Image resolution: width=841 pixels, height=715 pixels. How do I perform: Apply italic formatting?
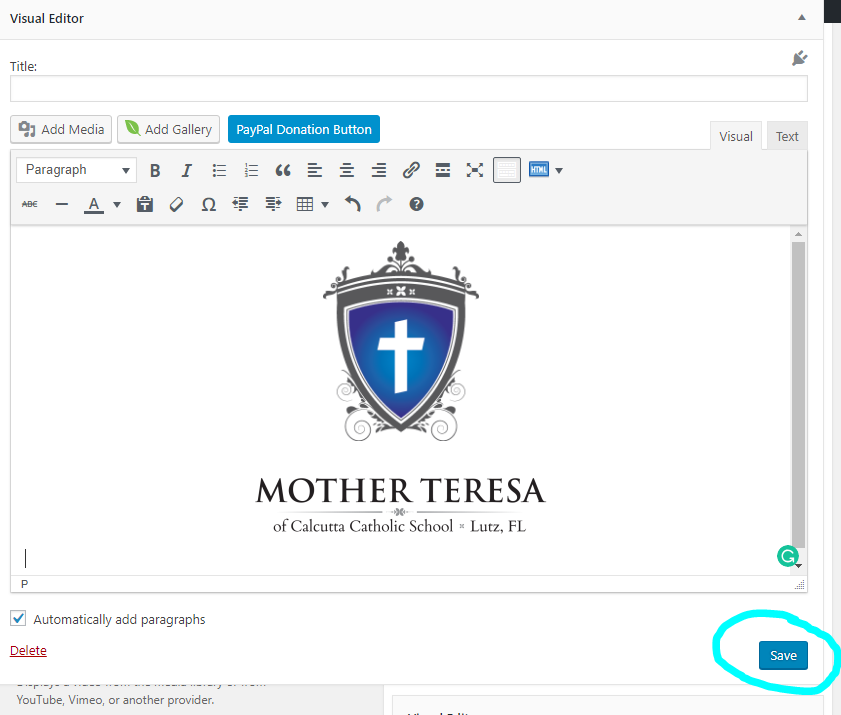pyautogui.click(x=186, y=170)
